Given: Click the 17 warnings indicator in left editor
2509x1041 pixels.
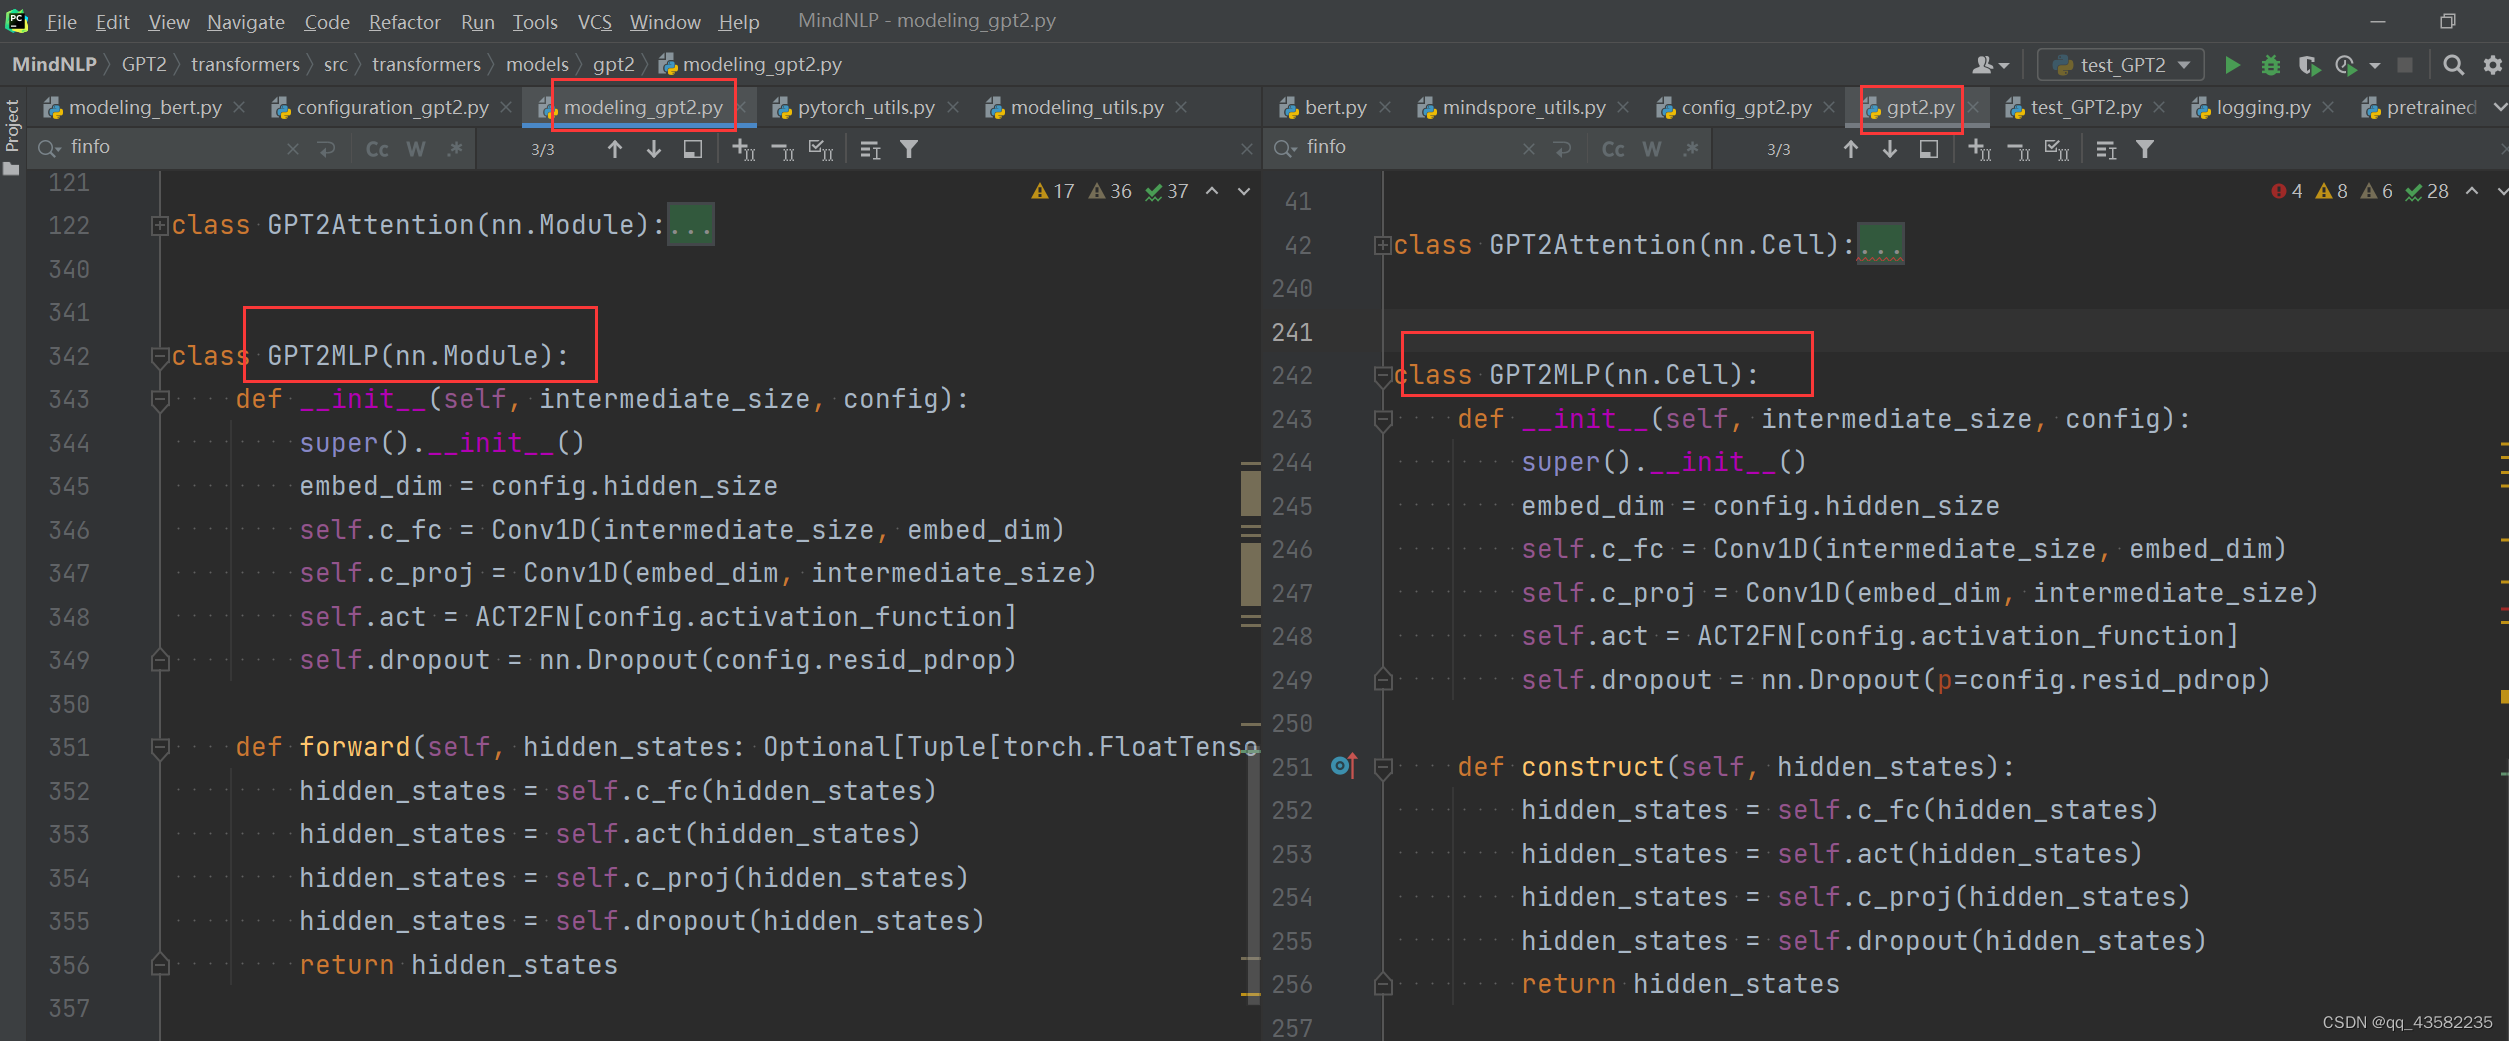Looking at the screenshot, I should tap(1053, 191).
